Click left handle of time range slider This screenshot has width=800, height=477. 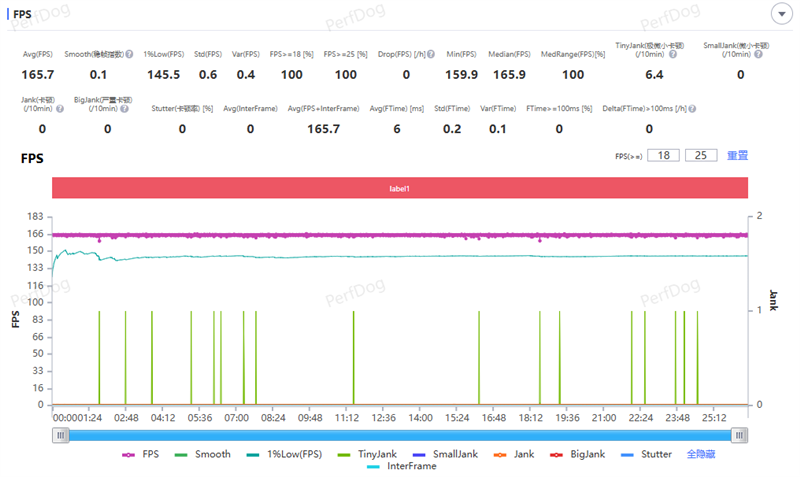tap(61, 435)
